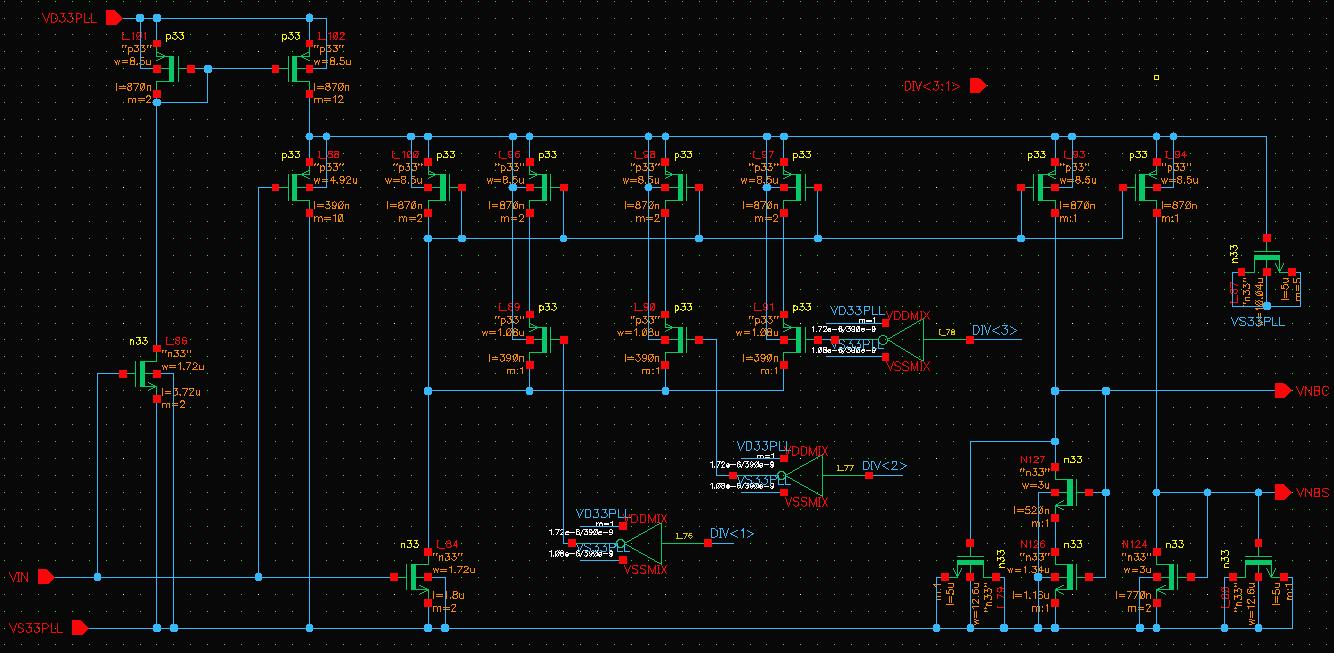The width and height of the screenshot is (1334, 653).
Task: Select NMOS transistor N126 symbol
Action: (x=1072, y=576)
